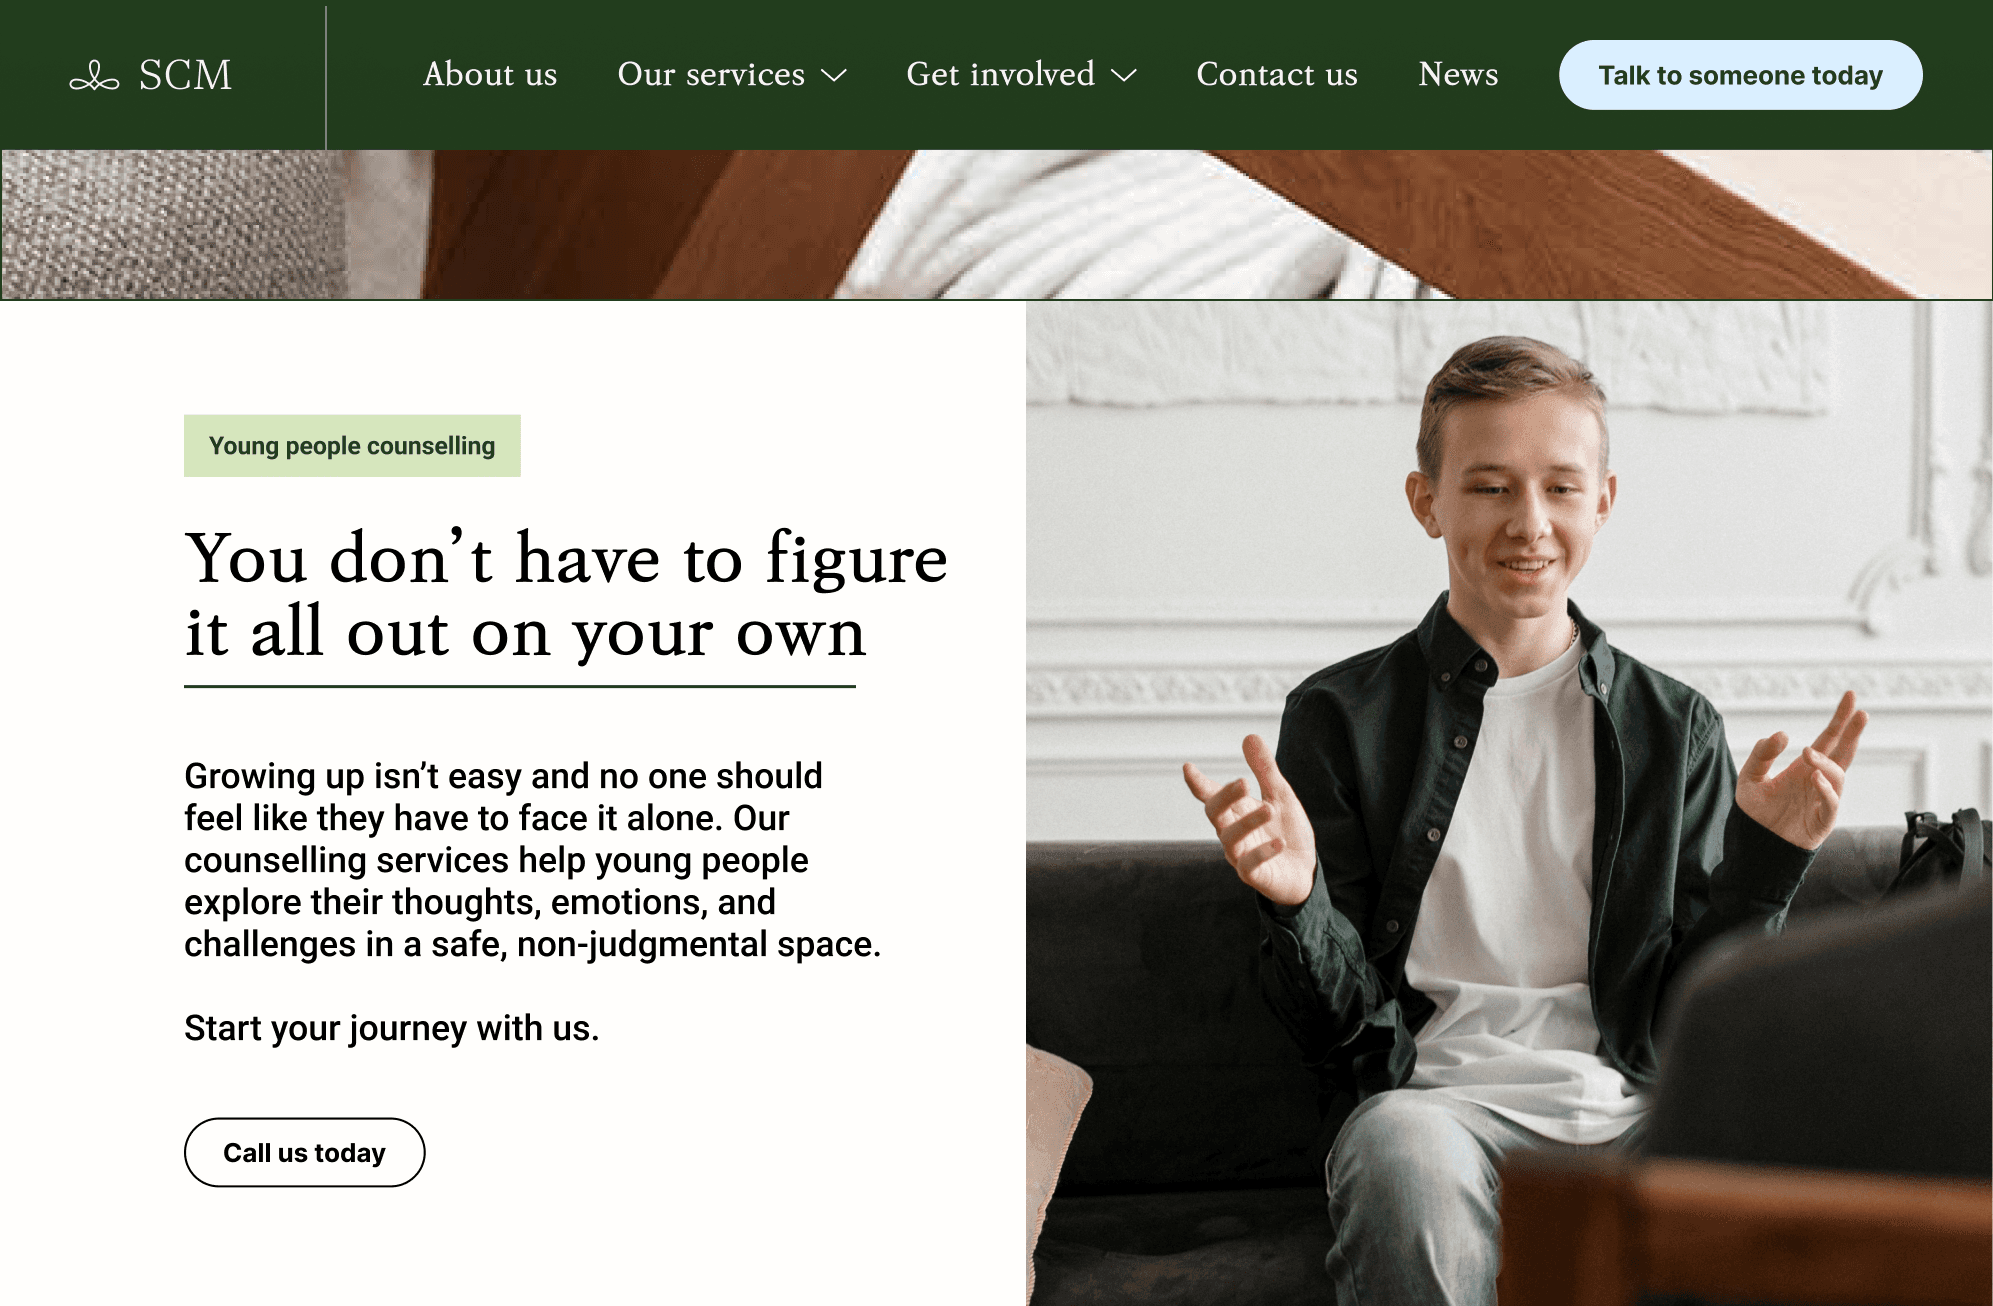
Task: Click the green underline below the heading
Action: click(x=520, y=686)
